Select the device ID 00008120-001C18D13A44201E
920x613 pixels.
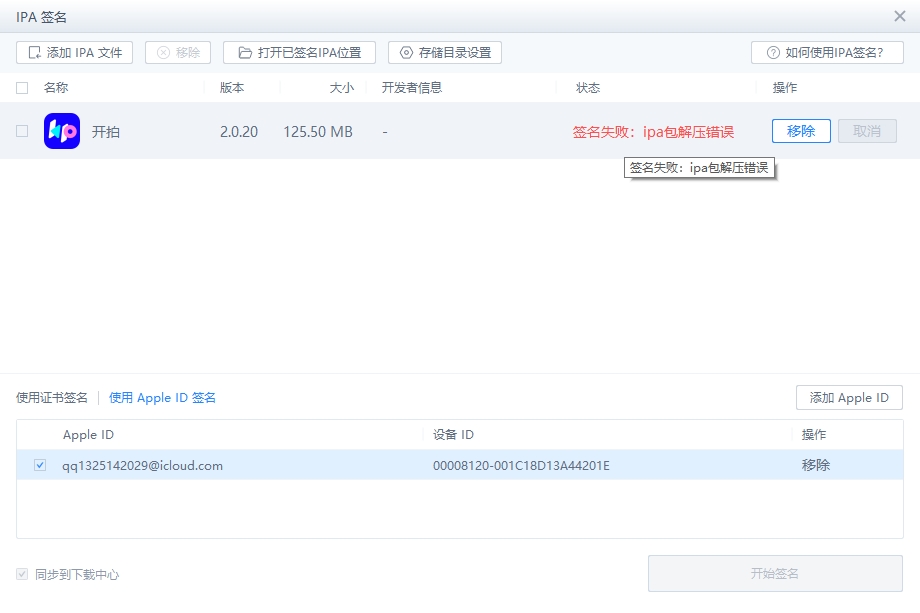[521, 465]
